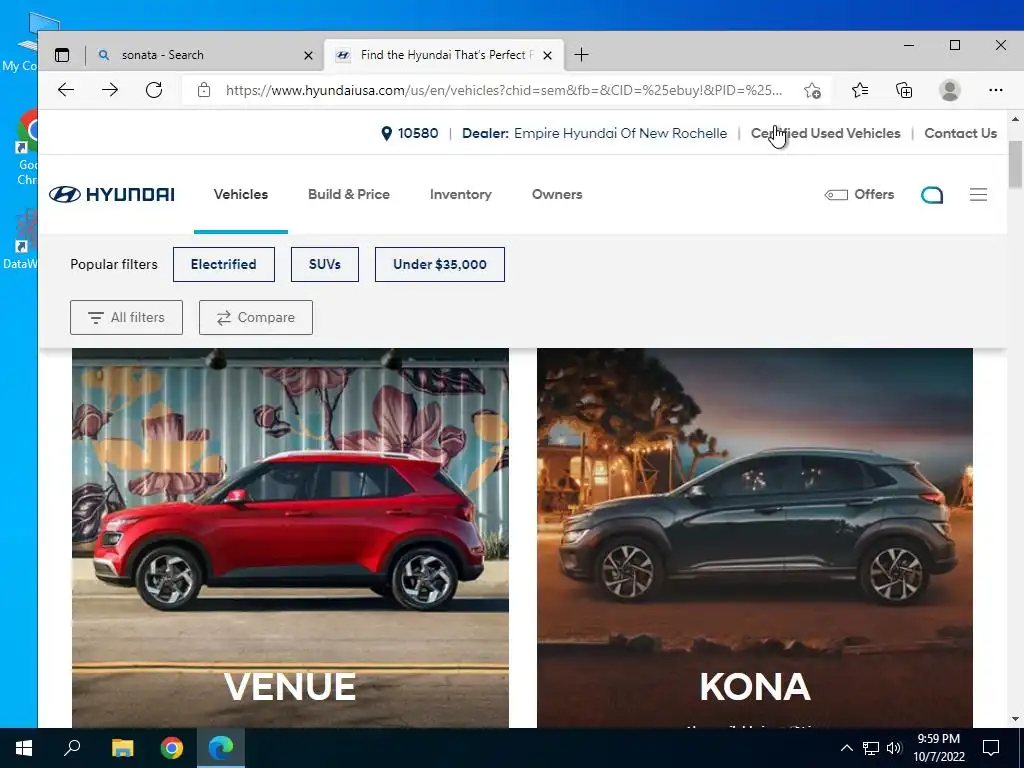Open the Vehicles navigation menu
This screenshot has height=768, width=1024.
pos(240,195)
